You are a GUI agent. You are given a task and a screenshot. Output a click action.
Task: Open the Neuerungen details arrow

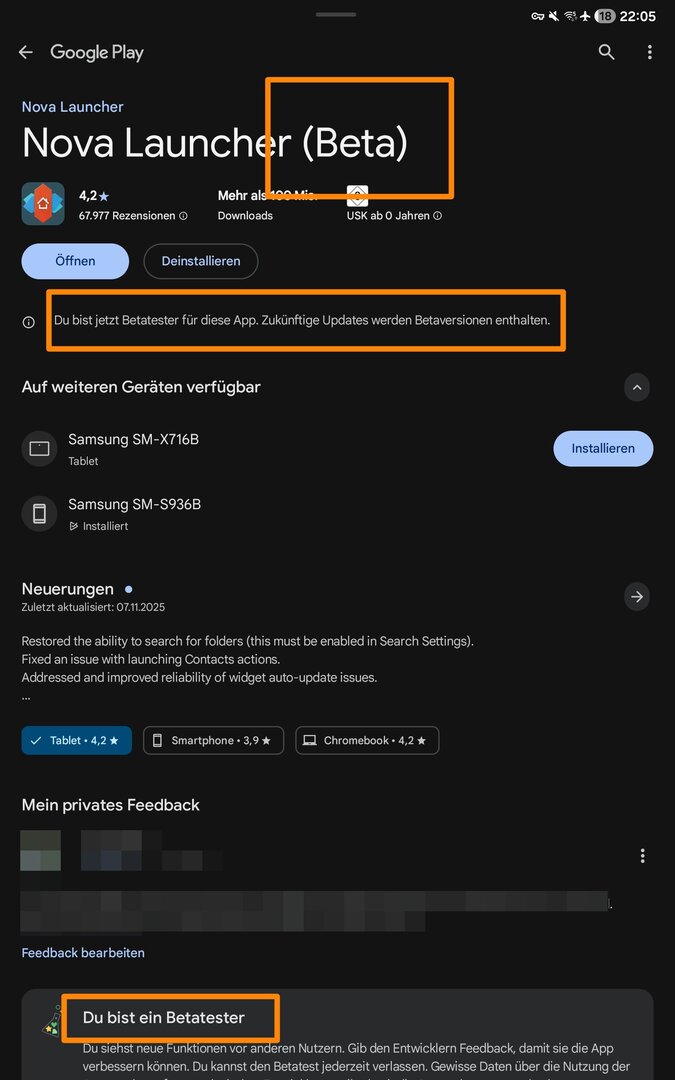click(636, 597)
